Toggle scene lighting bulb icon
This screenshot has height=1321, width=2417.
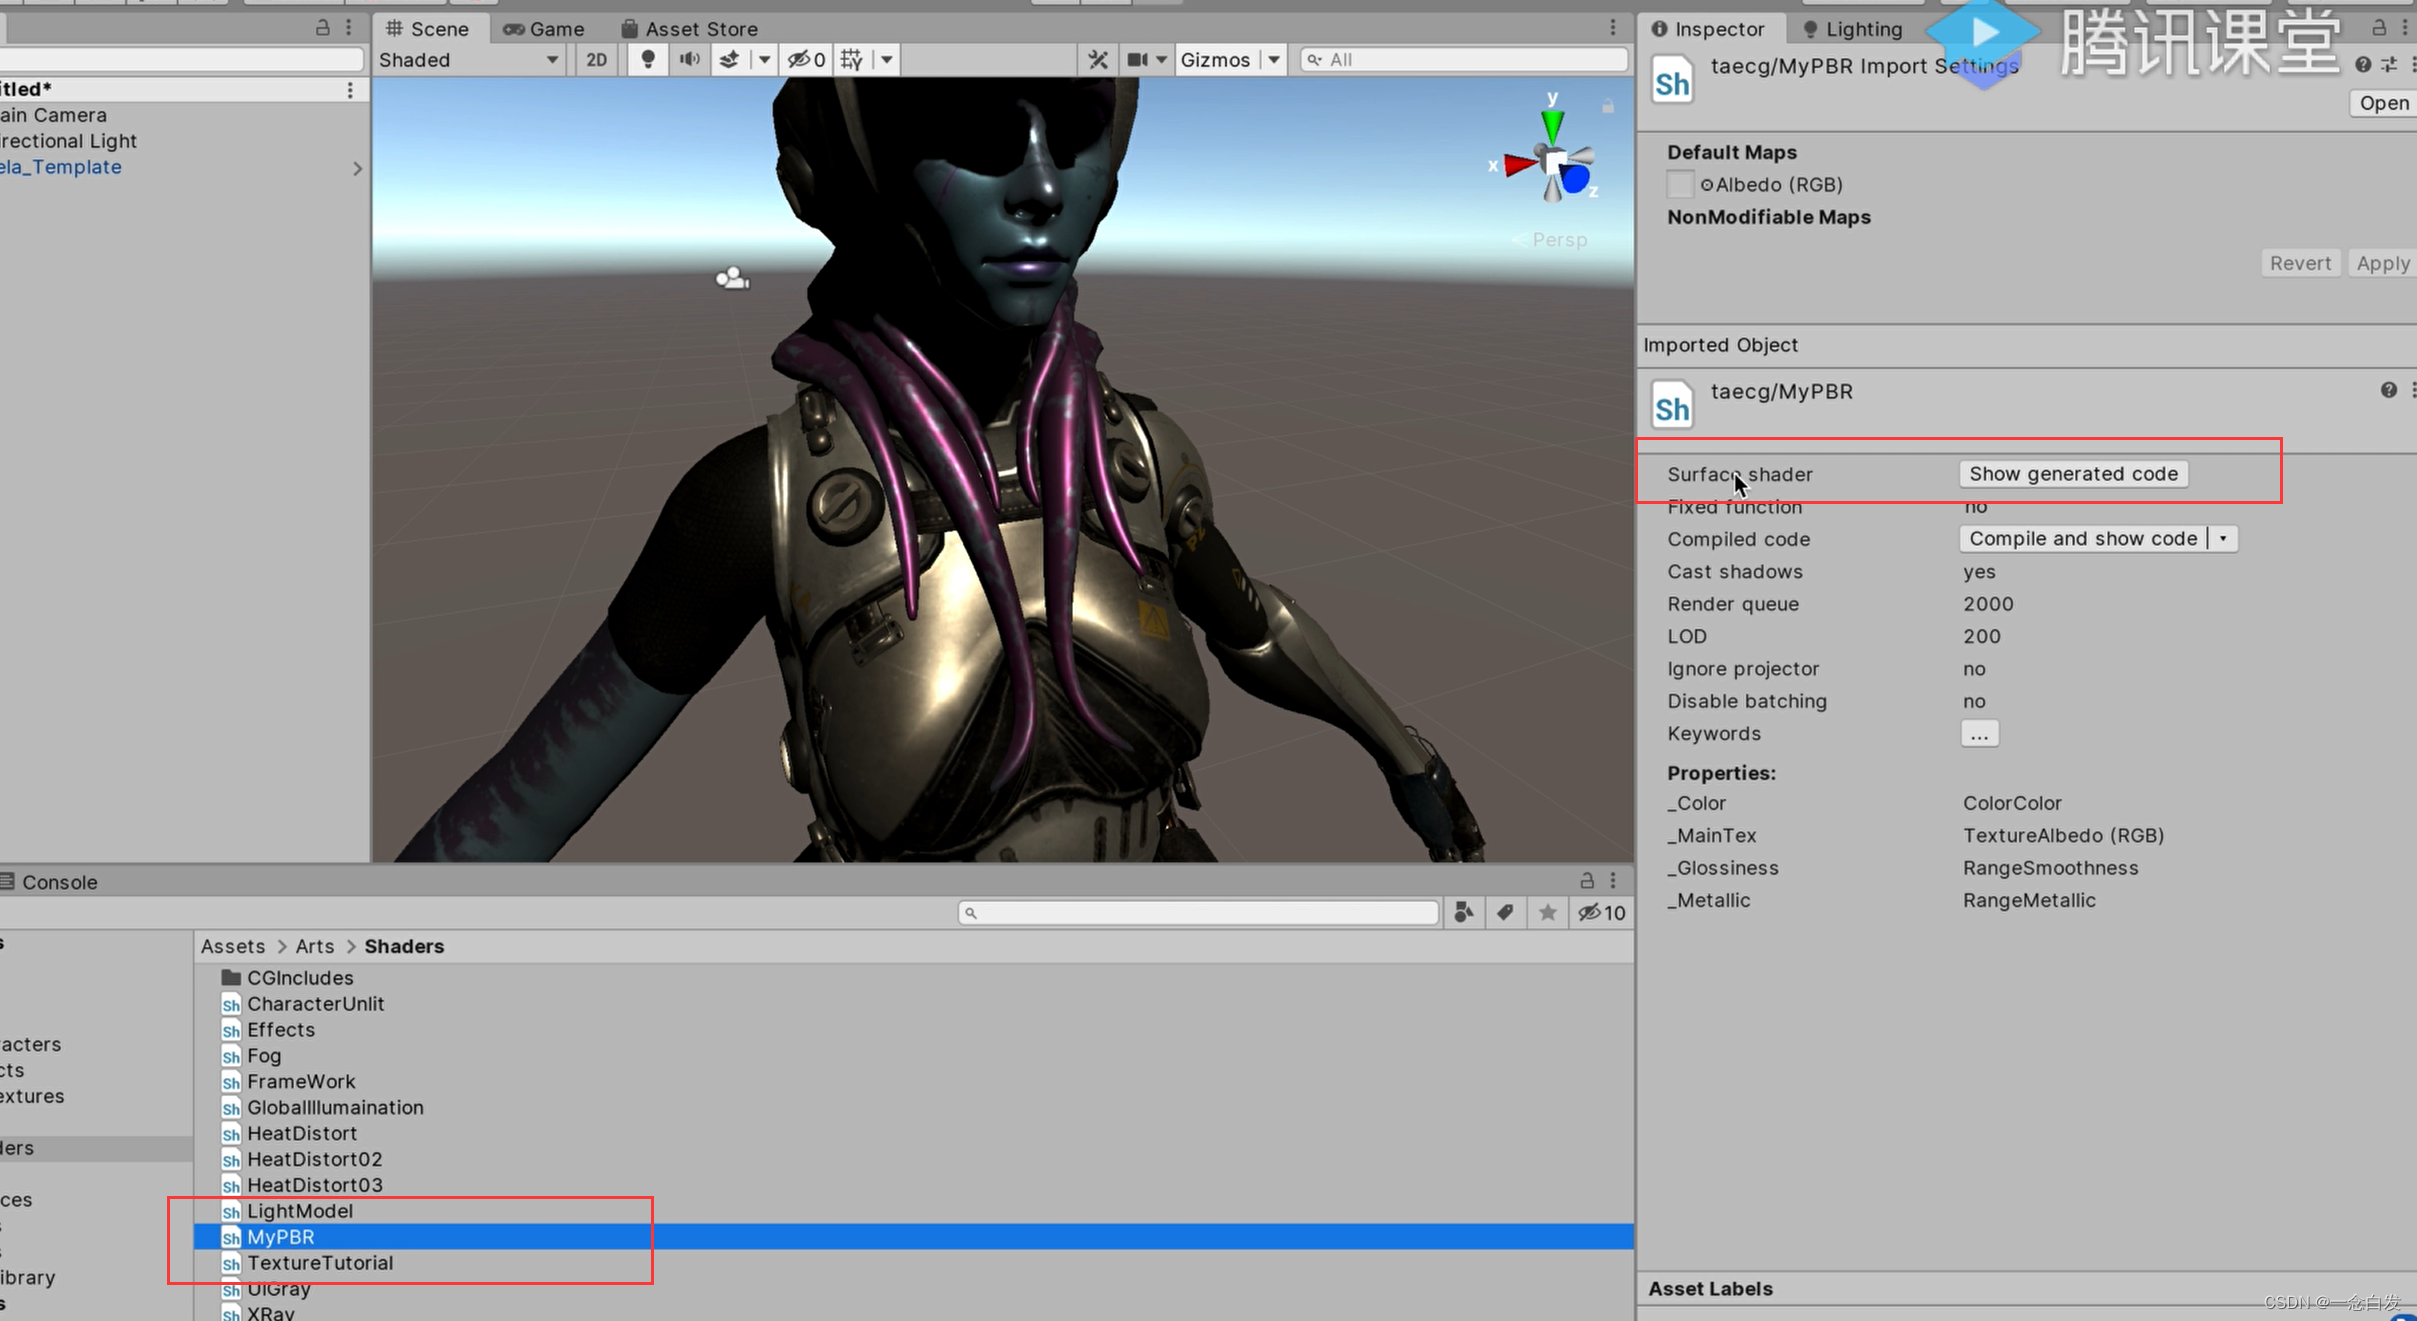(648, 60)
